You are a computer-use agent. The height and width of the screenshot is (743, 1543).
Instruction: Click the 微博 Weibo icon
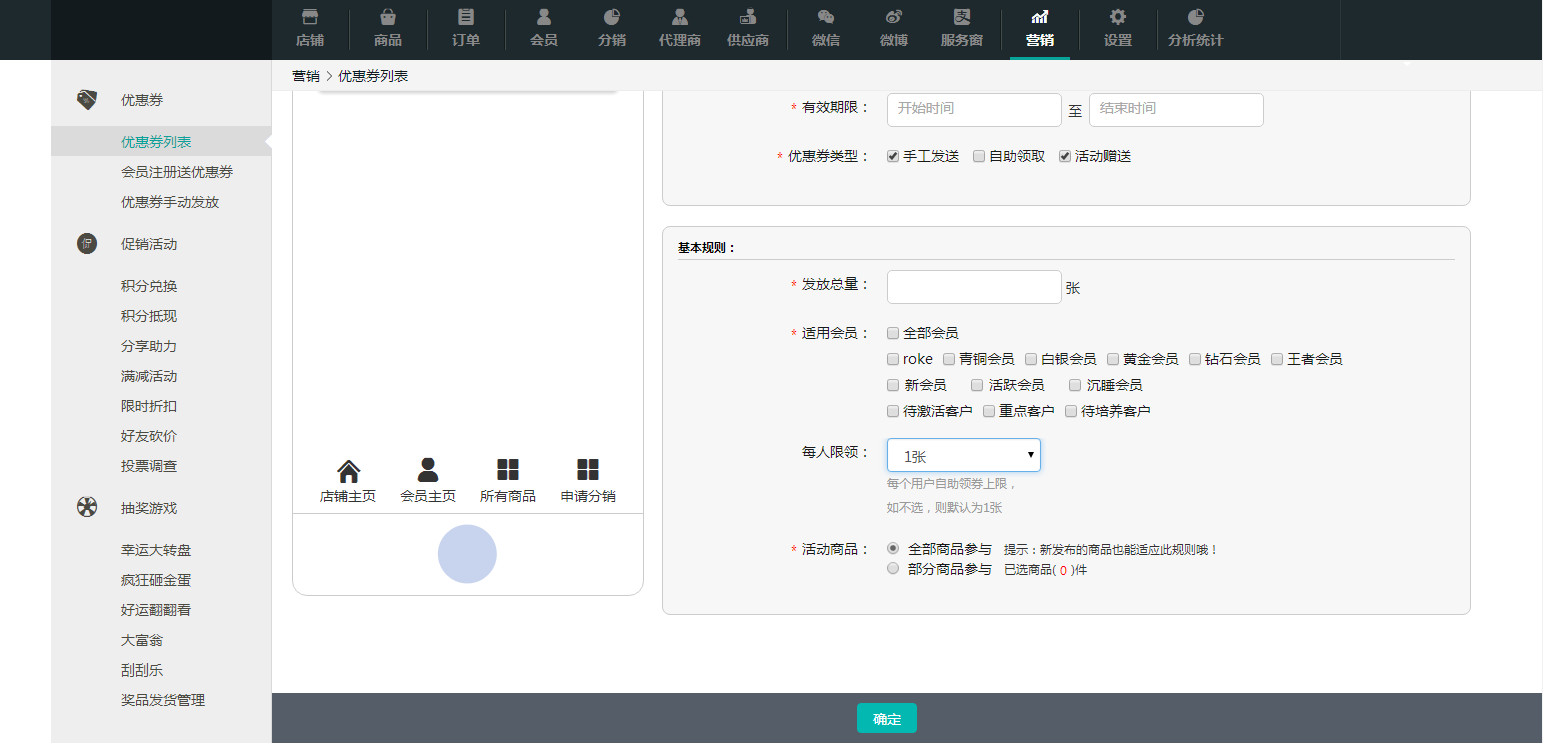[894, 18]
